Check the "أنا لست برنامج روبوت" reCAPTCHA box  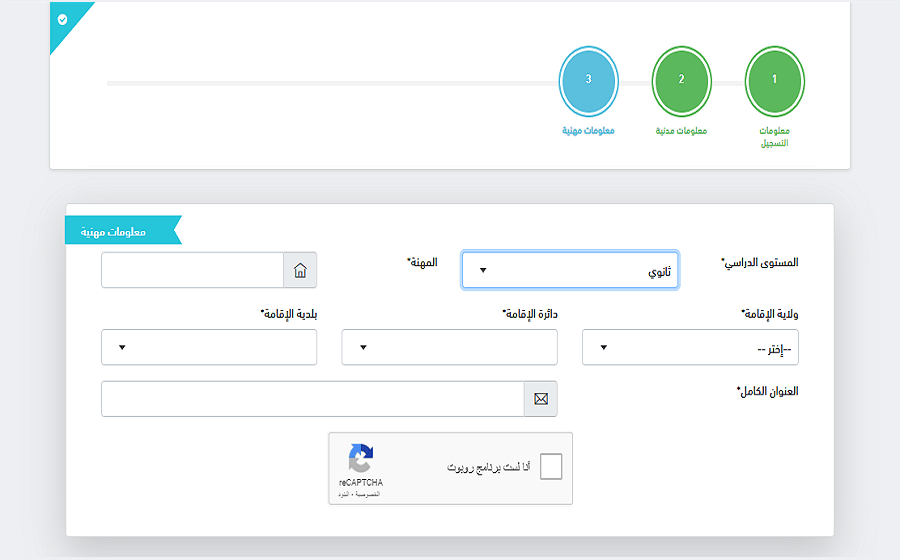point(551,467)
